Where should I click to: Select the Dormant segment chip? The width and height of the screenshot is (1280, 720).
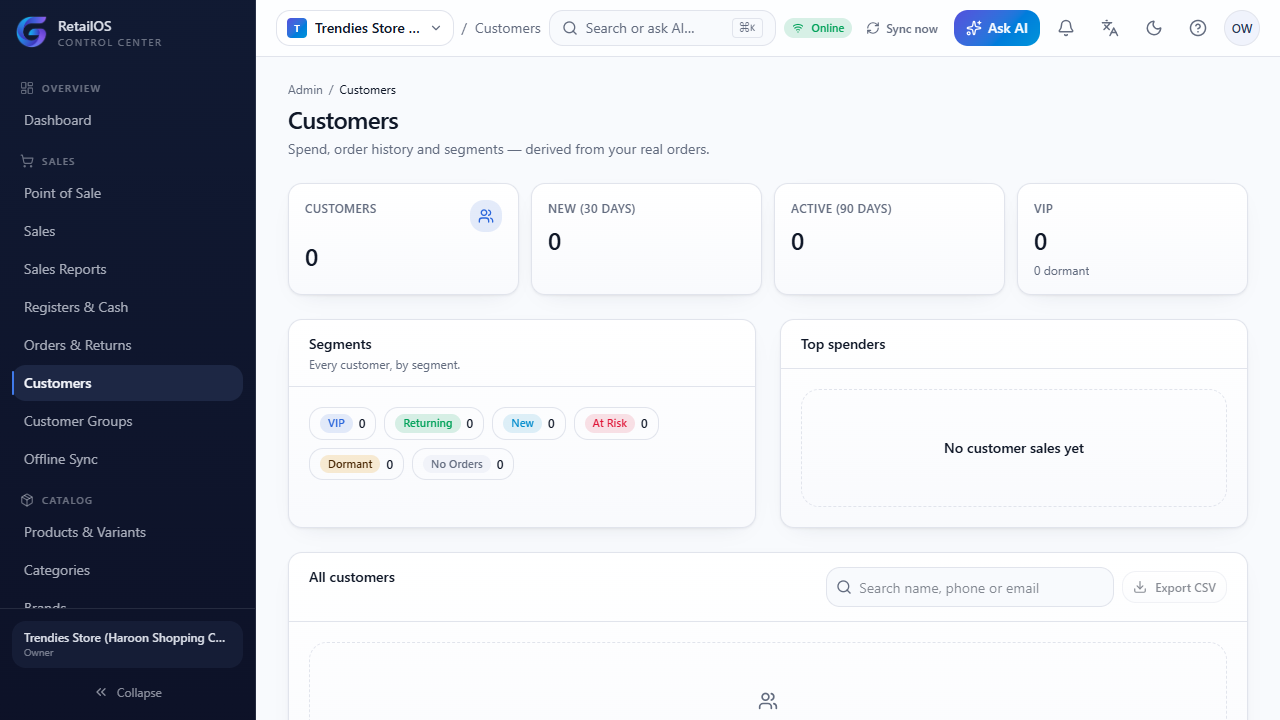(356, 464)
